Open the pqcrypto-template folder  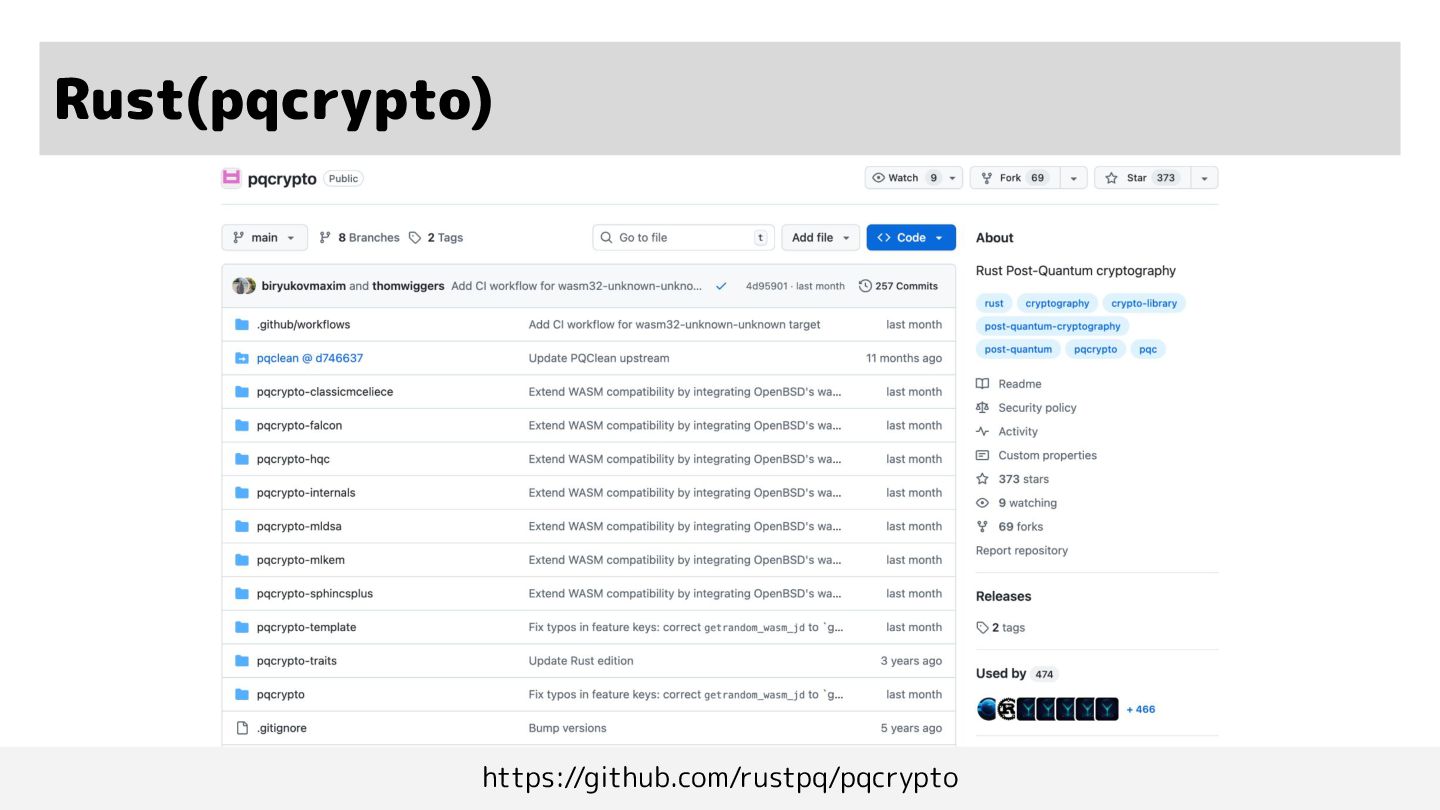[306, 627]
